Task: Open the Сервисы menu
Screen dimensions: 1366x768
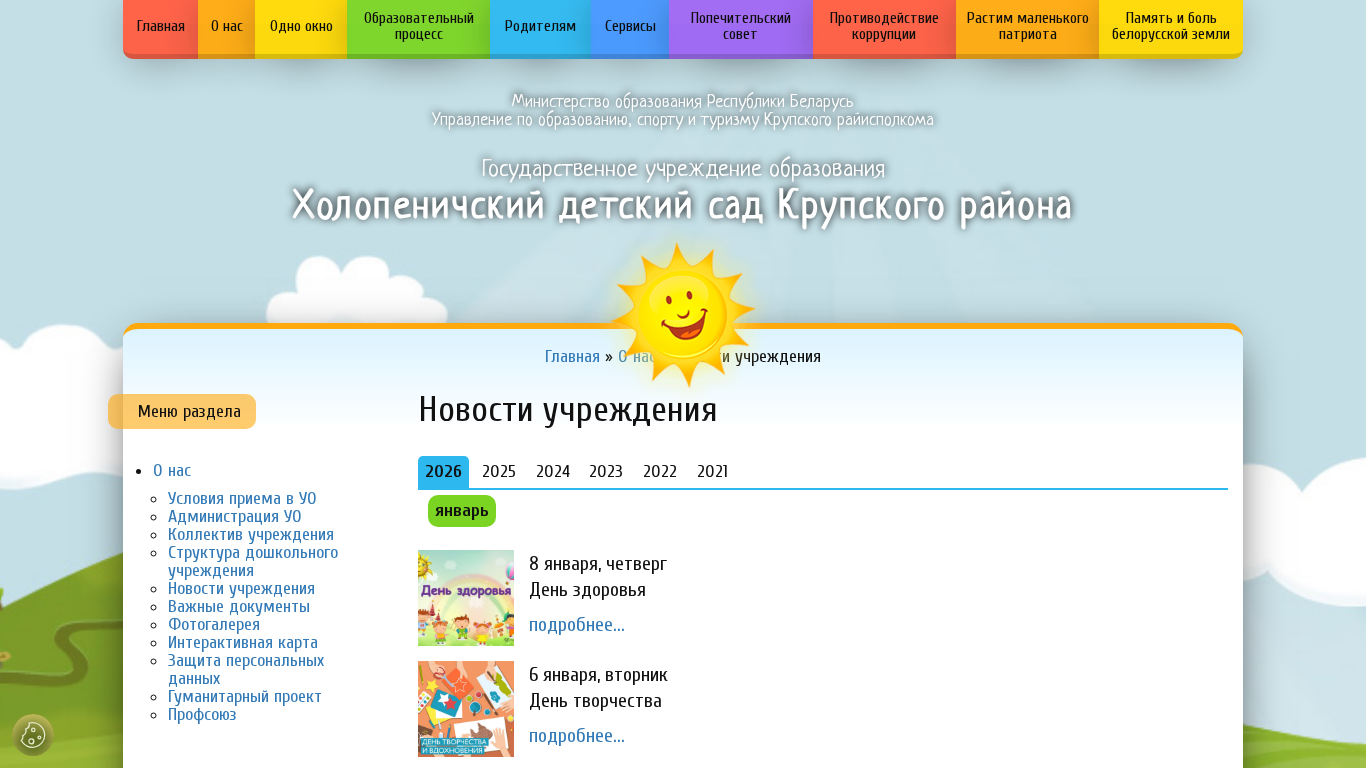Action: (630, 27)
